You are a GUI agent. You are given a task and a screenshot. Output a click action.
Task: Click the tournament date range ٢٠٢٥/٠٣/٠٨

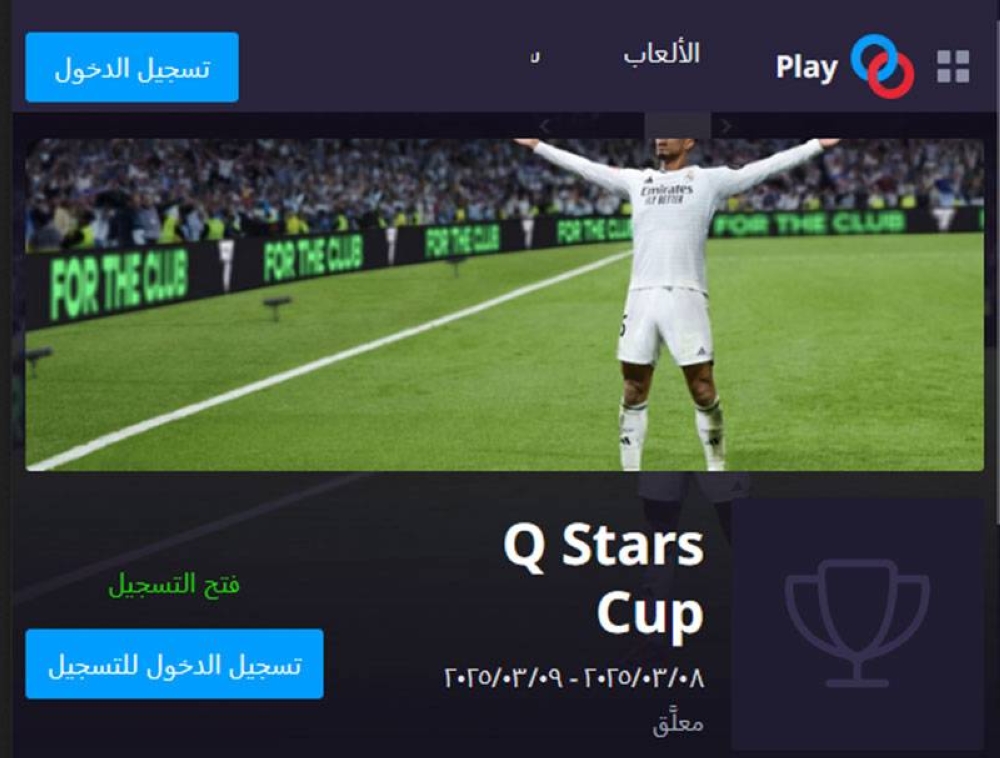(x=575, y=677)
